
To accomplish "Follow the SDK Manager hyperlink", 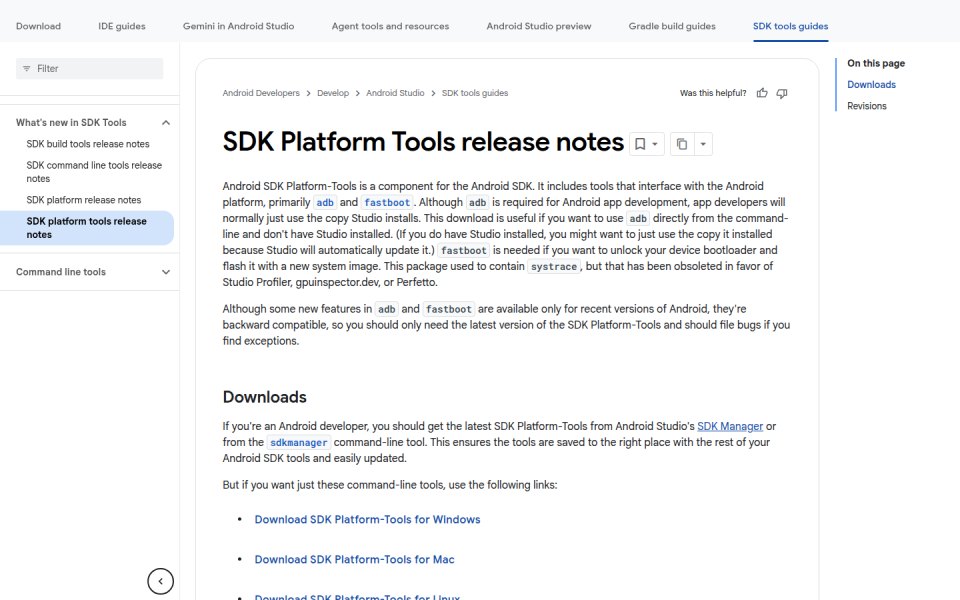I will [730, 426].
